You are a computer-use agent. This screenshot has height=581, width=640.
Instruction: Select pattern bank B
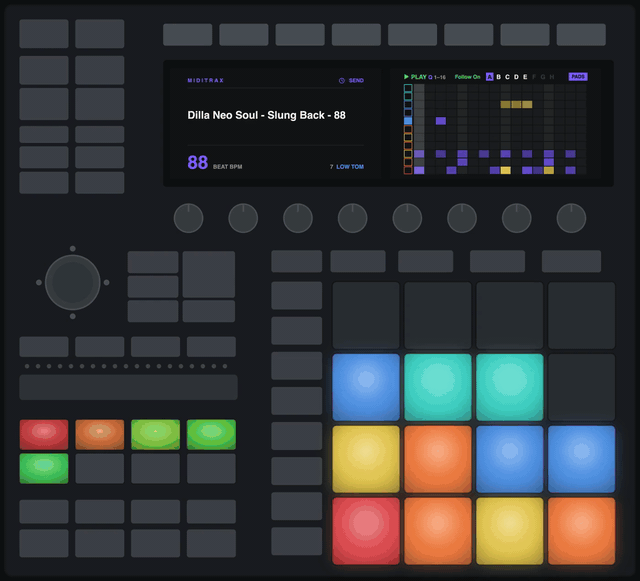click(498, 77)
